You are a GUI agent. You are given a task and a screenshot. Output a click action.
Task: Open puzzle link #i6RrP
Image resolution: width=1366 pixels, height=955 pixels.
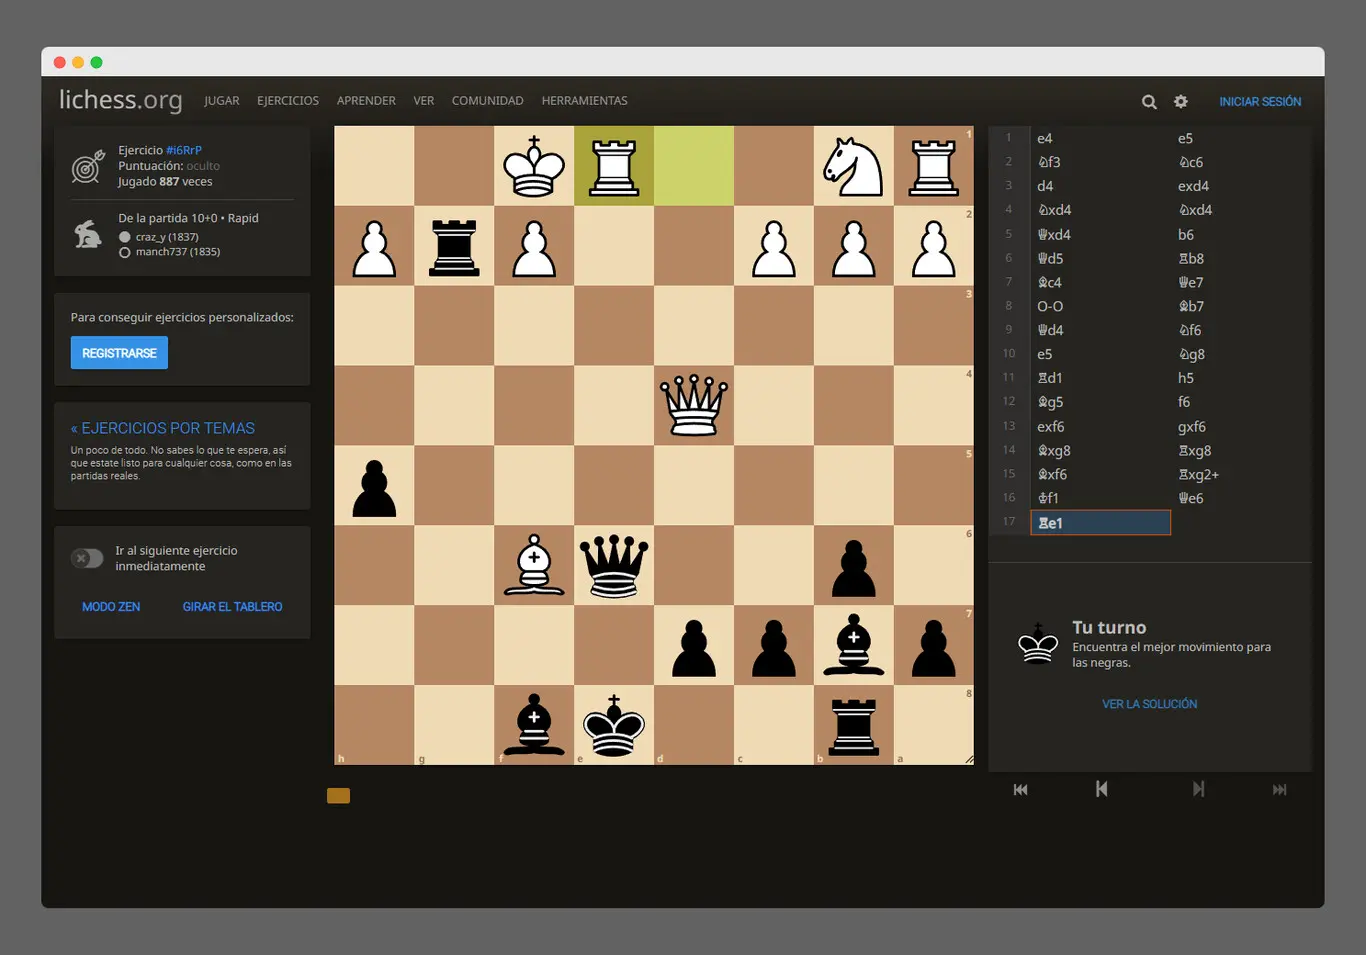pos(184,150)
